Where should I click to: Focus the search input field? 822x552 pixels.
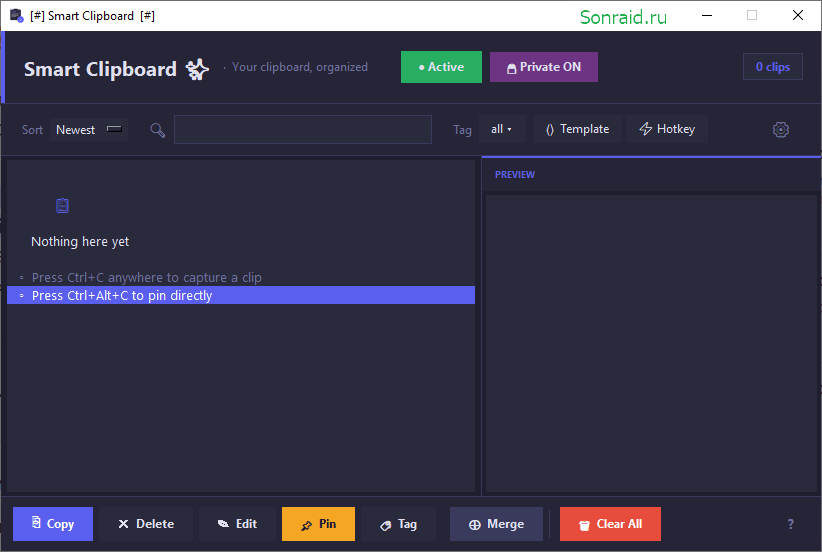pos(303,129)
